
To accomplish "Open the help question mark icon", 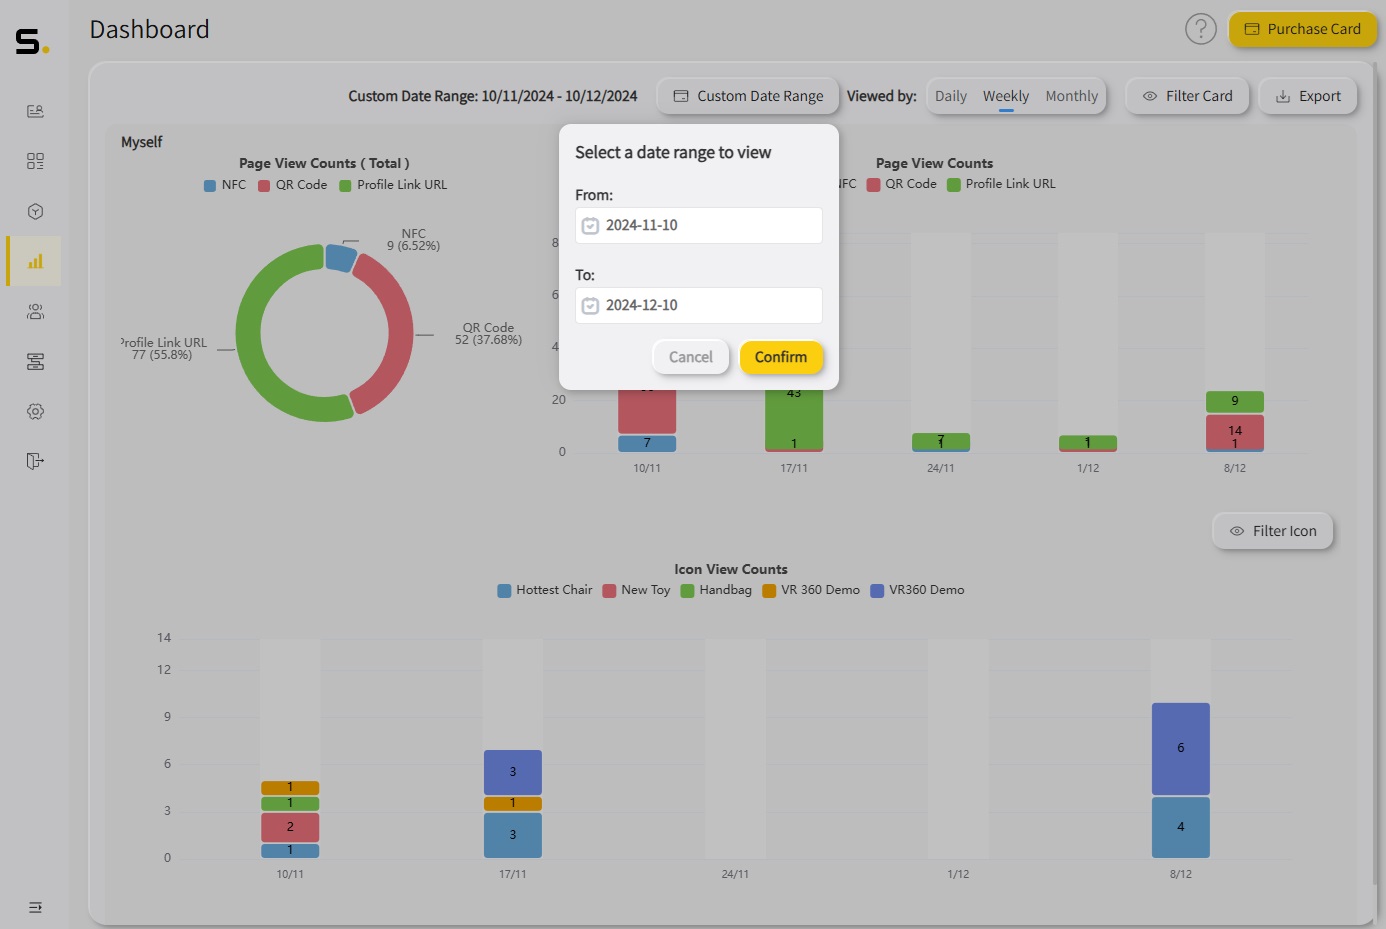I will [x=1201, y=29].
